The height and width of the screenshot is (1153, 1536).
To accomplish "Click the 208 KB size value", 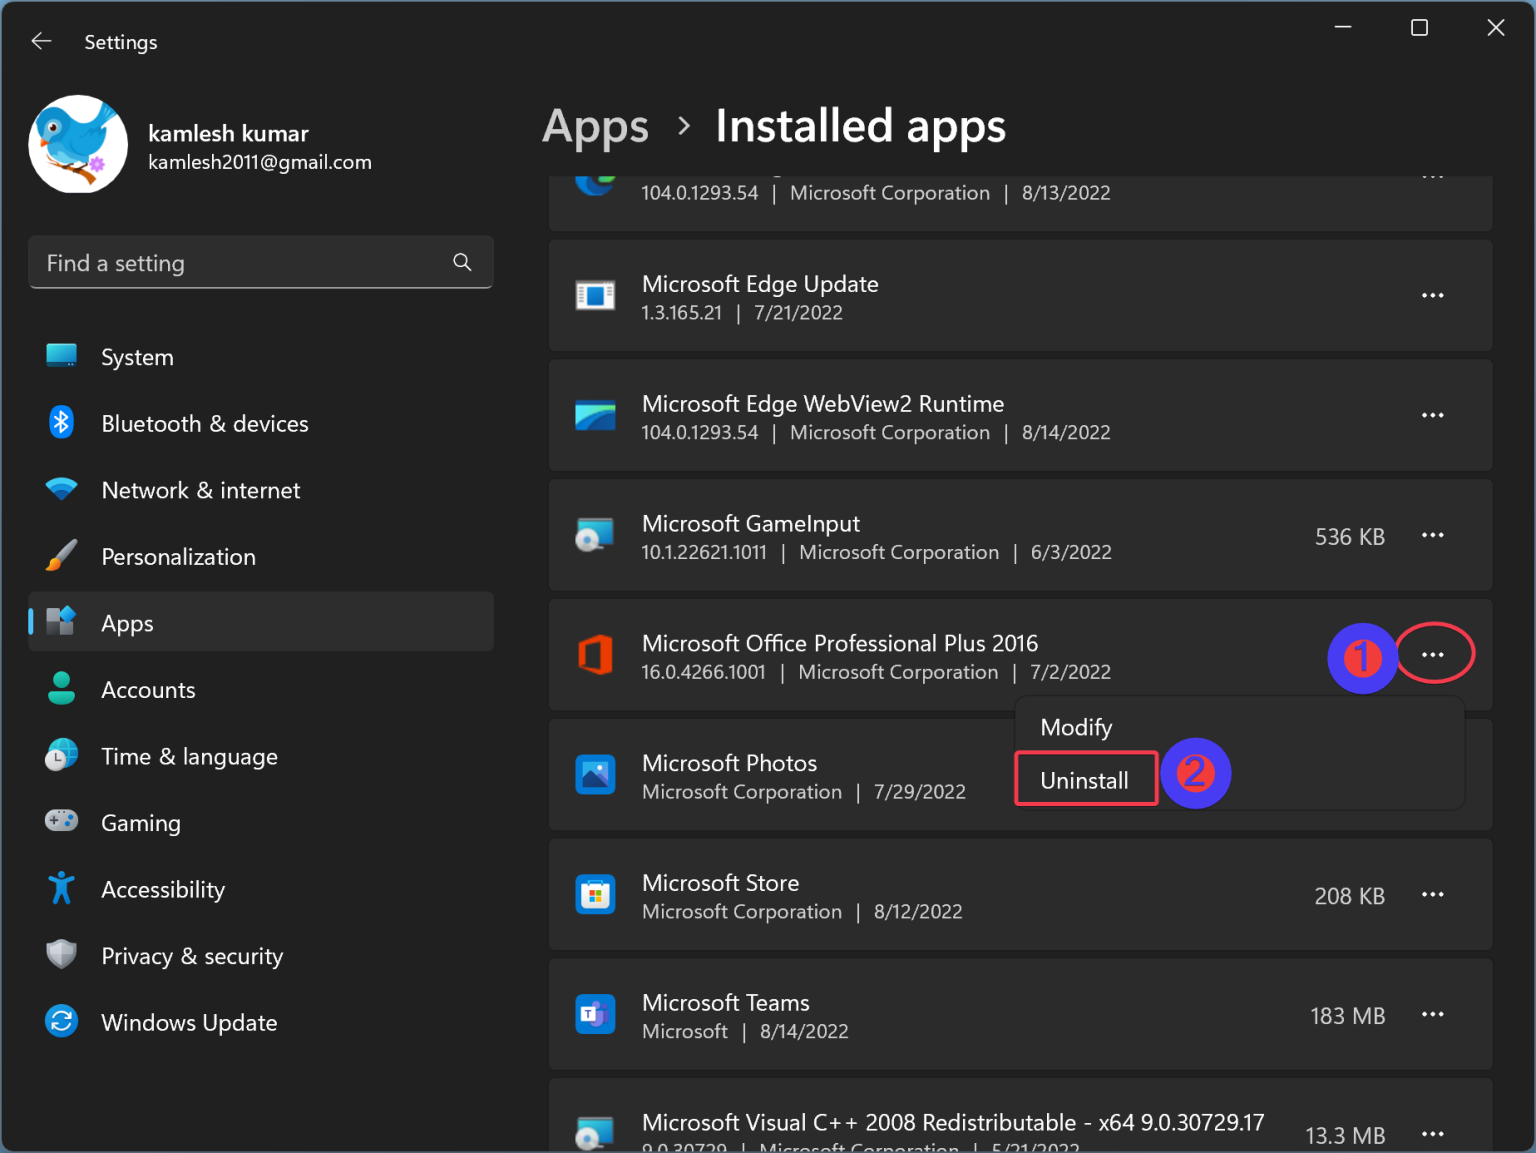I will pyautogui.click(x=1350, y=896).
